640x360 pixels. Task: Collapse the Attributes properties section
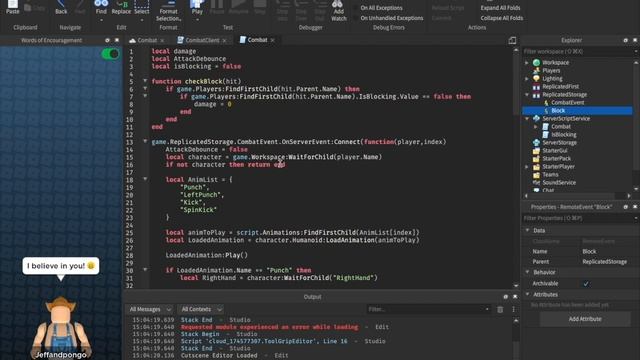click(527, 294)
